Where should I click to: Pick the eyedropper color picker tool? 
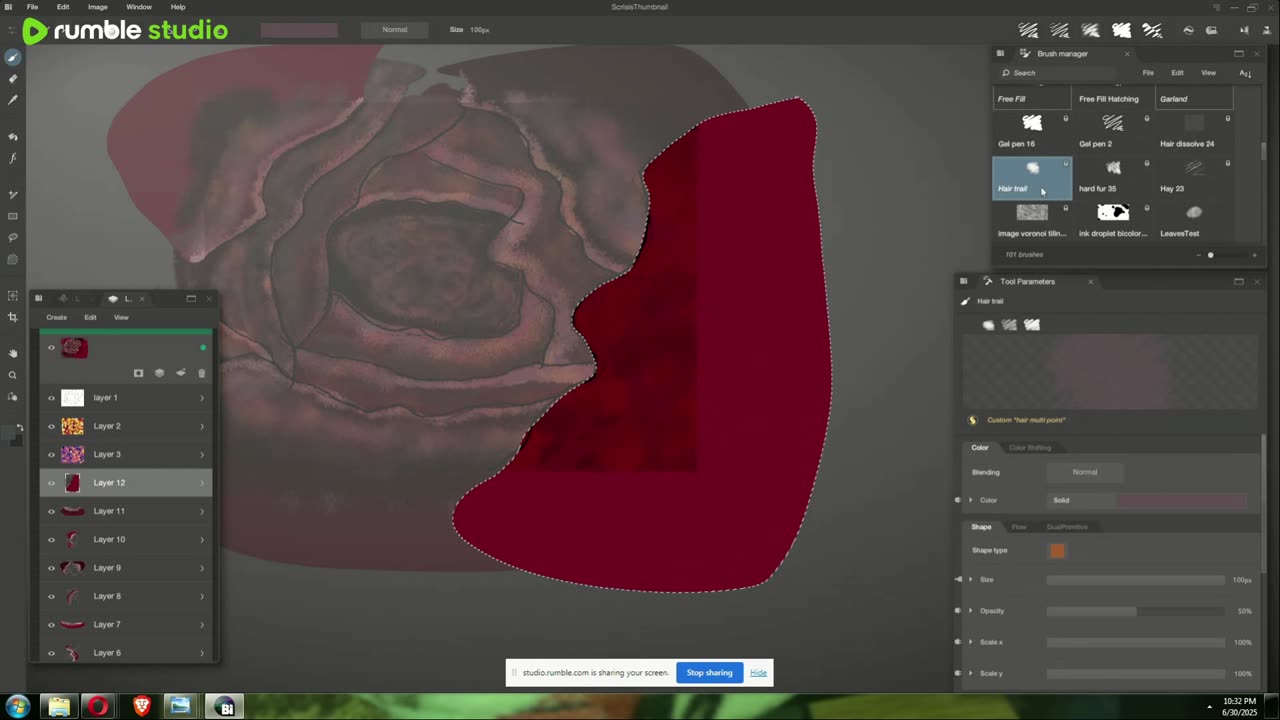click(13, 100)
